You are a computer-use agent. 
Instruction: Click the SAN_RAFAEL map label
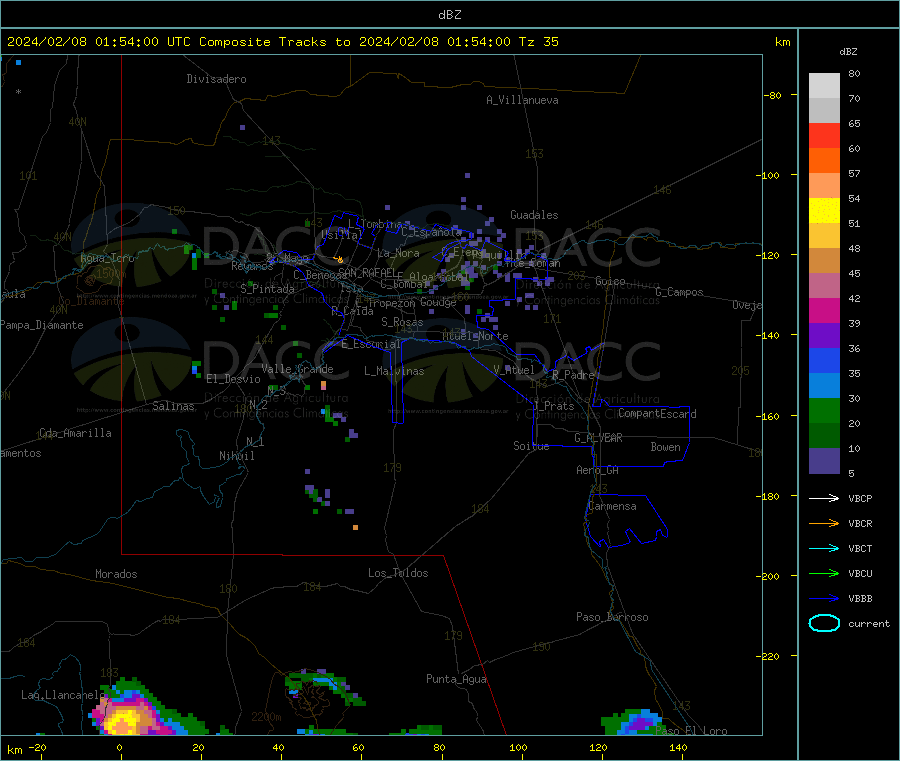coord(367,272)
